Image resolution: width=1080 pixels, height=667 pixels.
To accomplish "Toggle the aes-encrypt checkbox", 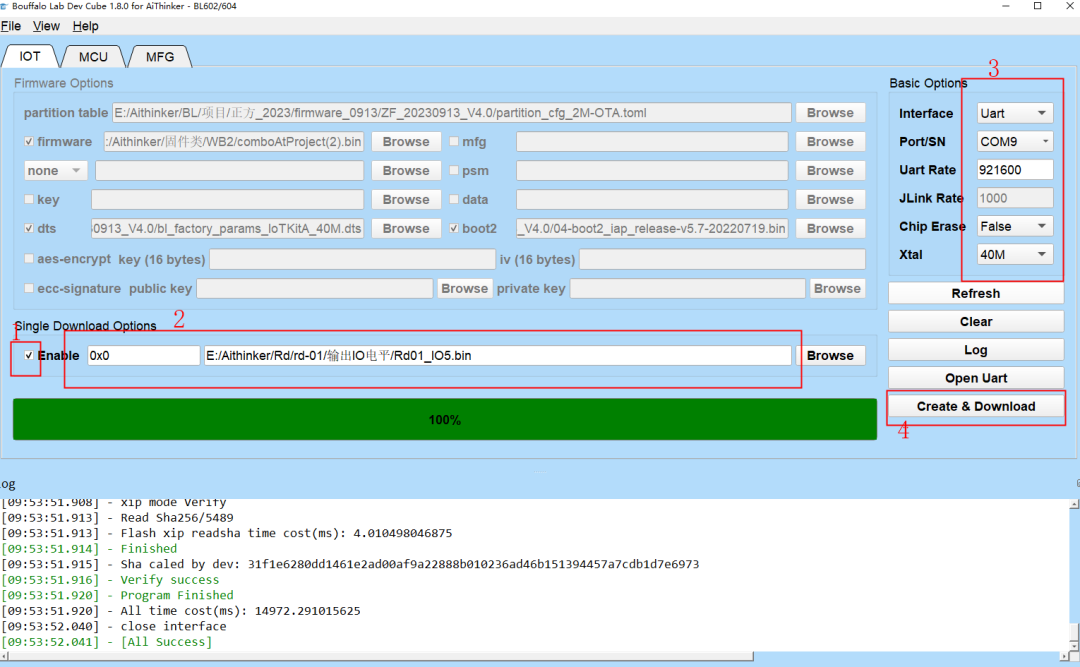I will pos(29,259).
